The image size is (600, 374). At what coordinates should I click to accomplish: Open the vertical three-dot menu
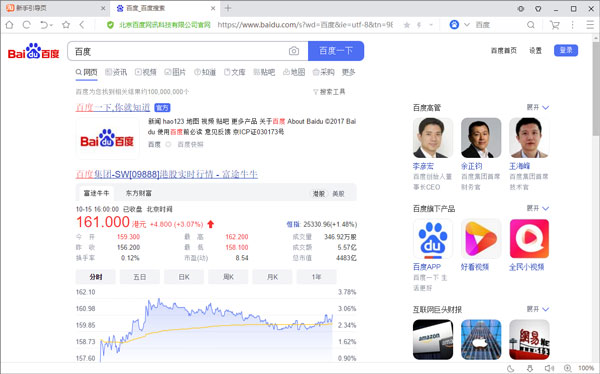click(x=572, y=25)
